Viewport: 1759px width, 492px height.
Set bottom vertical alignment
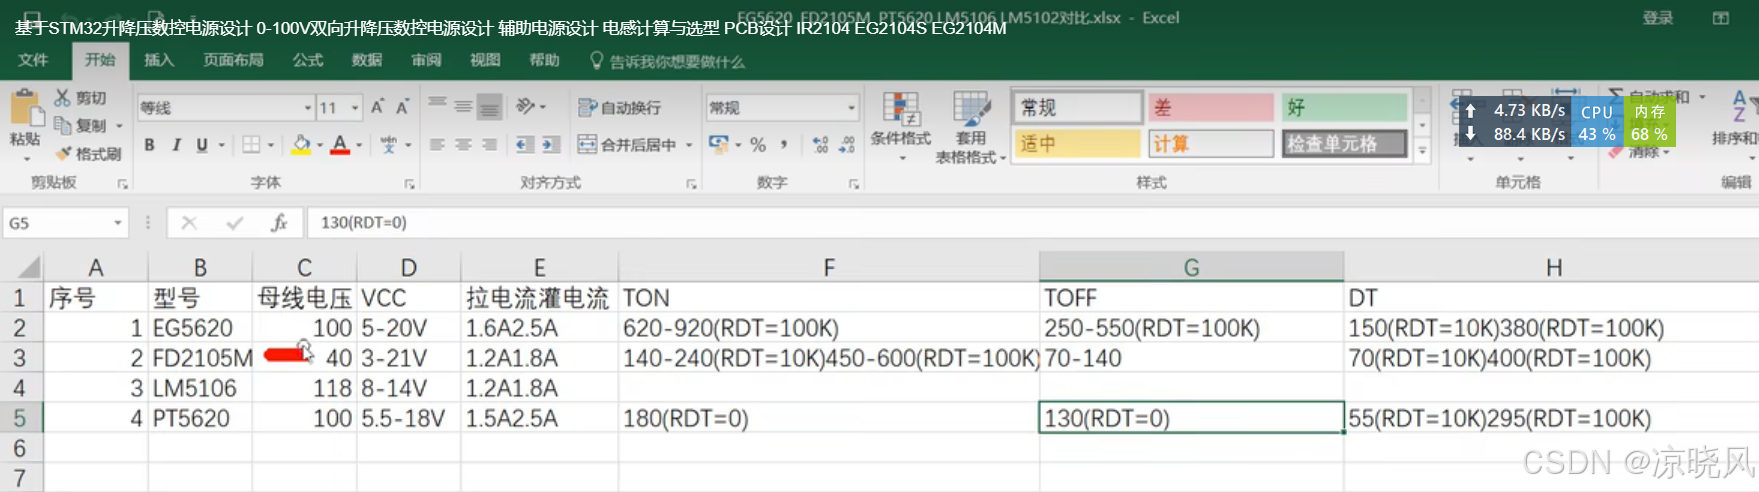pos(489,105)
